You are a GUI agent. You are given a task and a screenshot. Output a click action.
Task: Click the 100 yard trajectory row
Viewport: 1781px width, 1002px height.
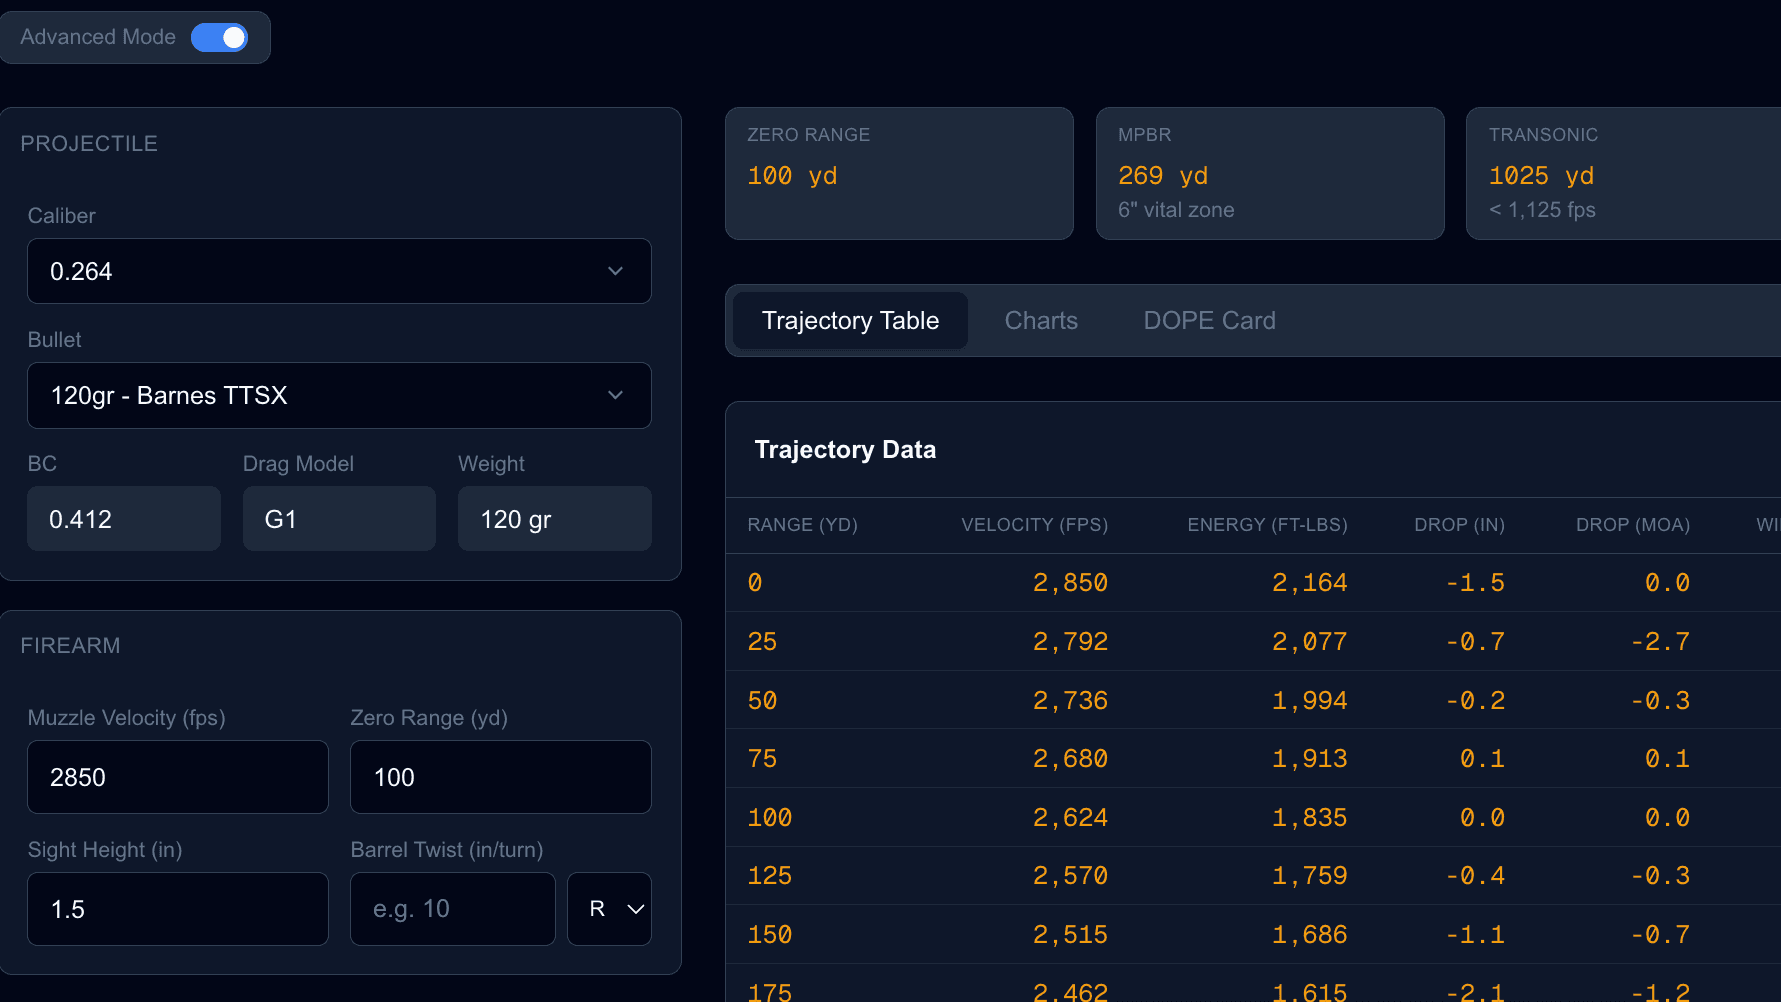(1100, 817)
